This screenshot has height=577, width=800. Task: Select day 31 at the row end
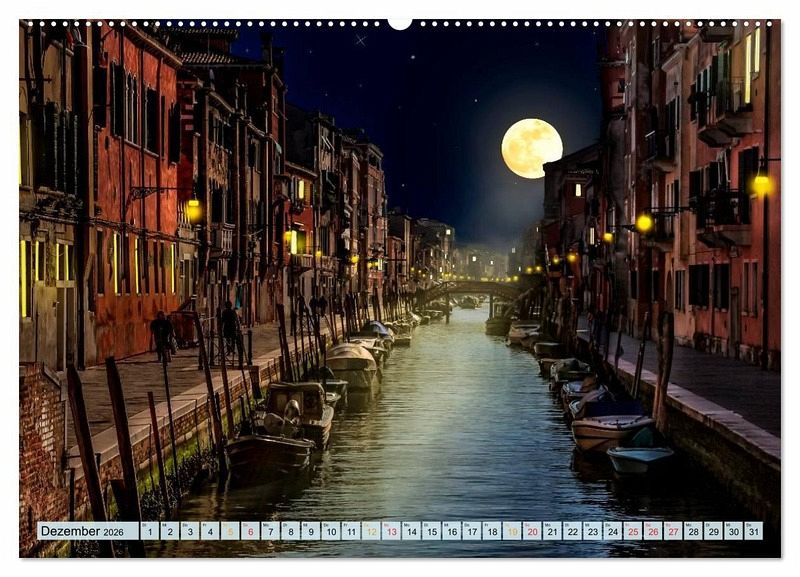click(x=753, y=531)
